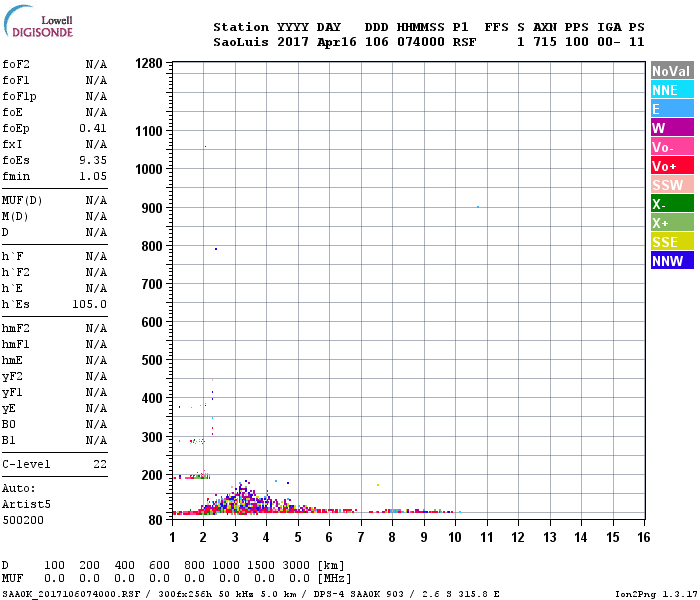Click the cyan echo point near 900 km
This screenshot has height=600, width=700.
(x=478, y=207)
